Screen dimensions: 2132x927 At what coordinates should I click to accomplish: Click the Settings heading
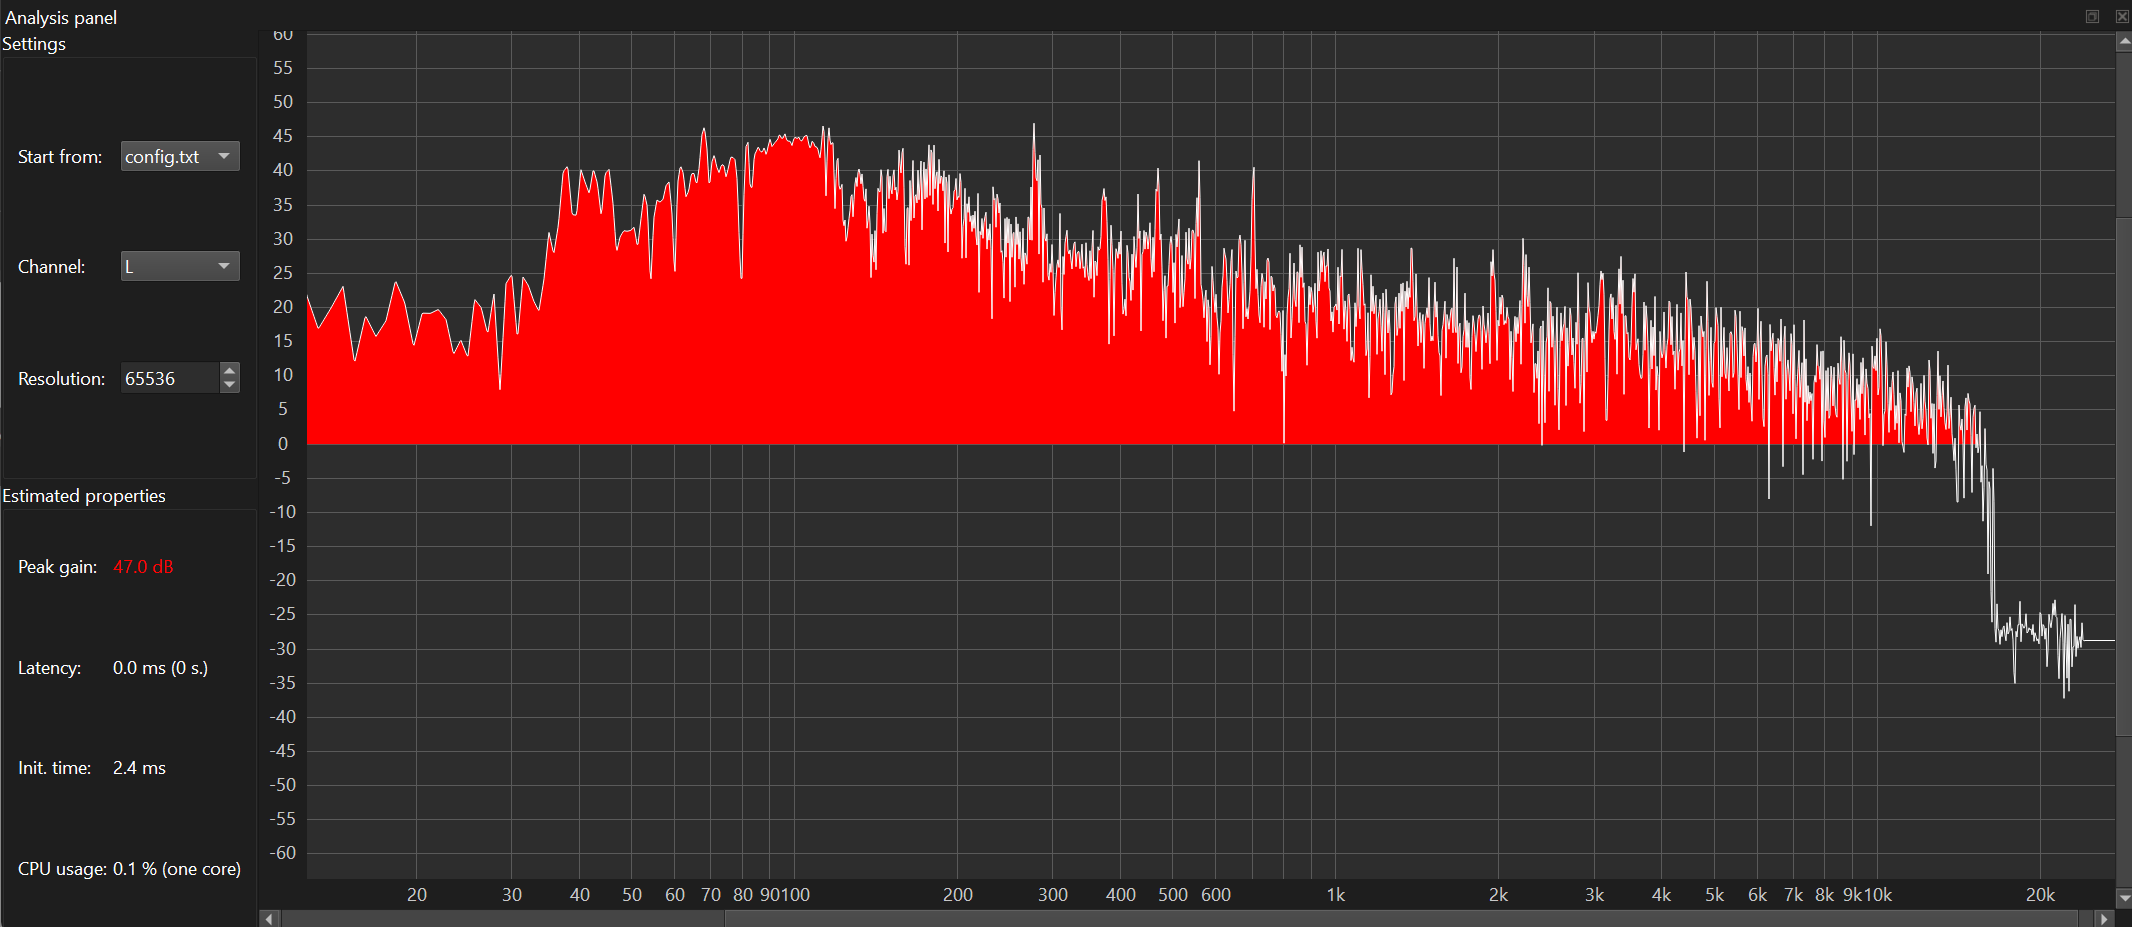34,44
